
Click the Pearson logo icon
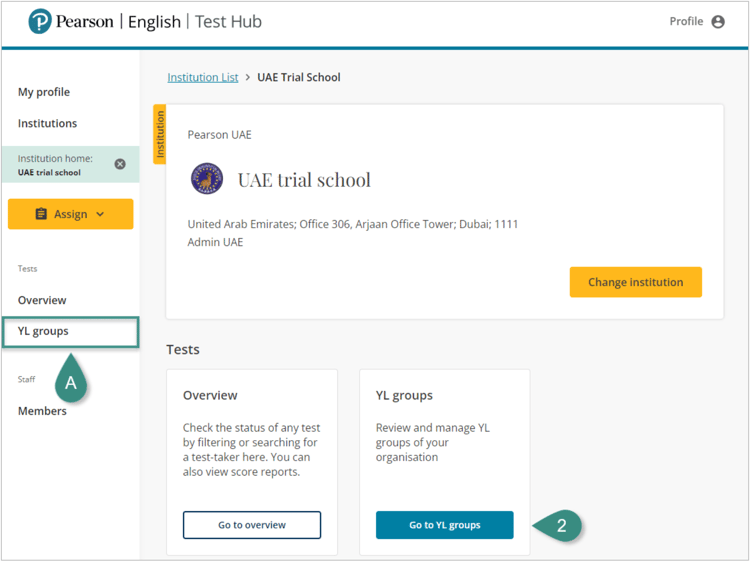point(40,21)
